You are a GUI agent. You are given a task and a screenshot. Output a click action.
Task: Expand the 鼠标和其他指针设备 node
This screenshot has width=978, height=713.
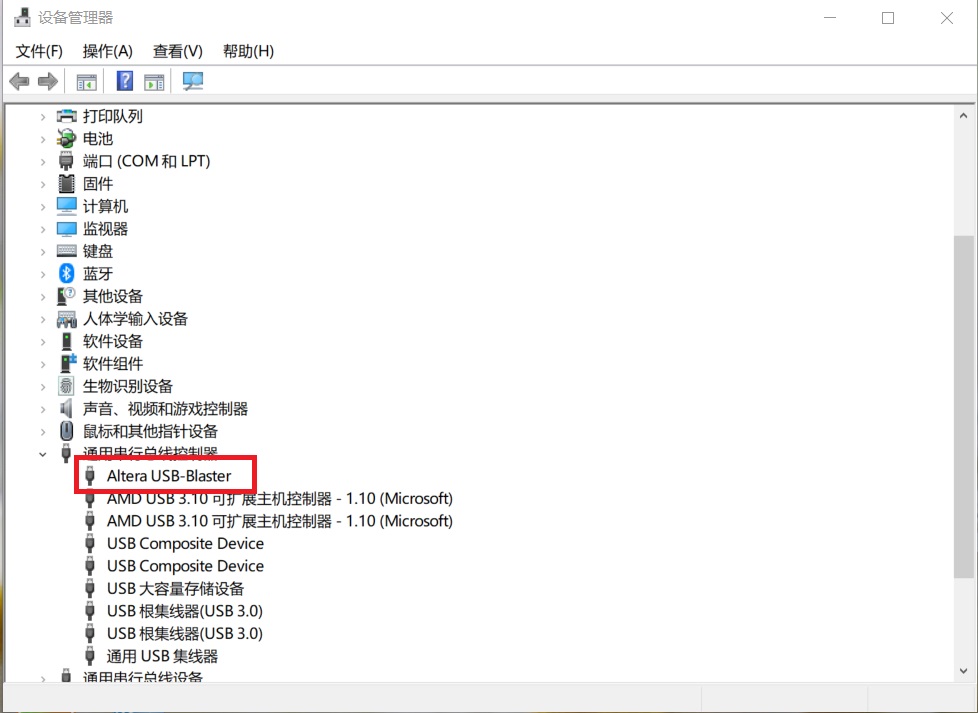point(42,432)
